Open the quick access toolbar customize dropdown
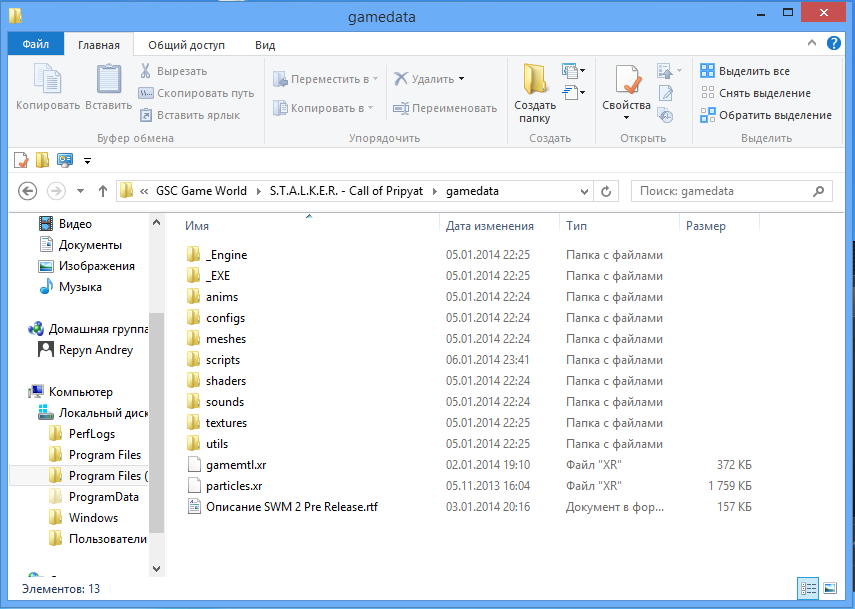The width and height of the screenshot is (855, 609). [x=87, y=161]
